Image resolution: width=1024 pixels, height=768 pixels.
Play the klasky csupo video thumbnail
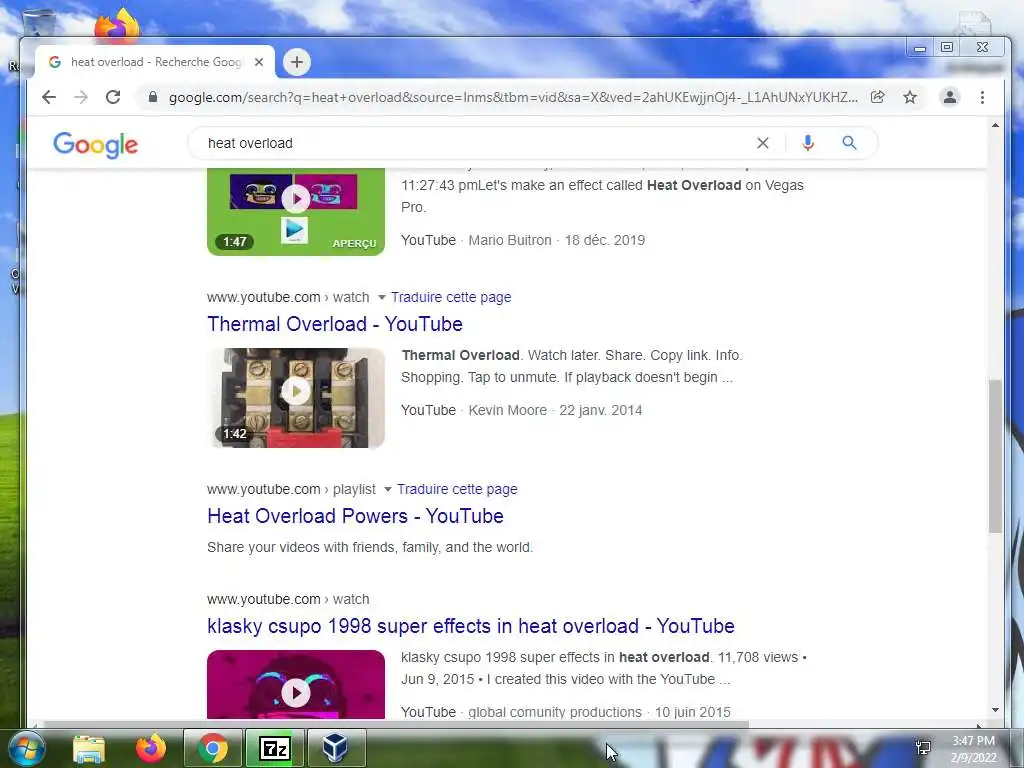tap(296, 684)
